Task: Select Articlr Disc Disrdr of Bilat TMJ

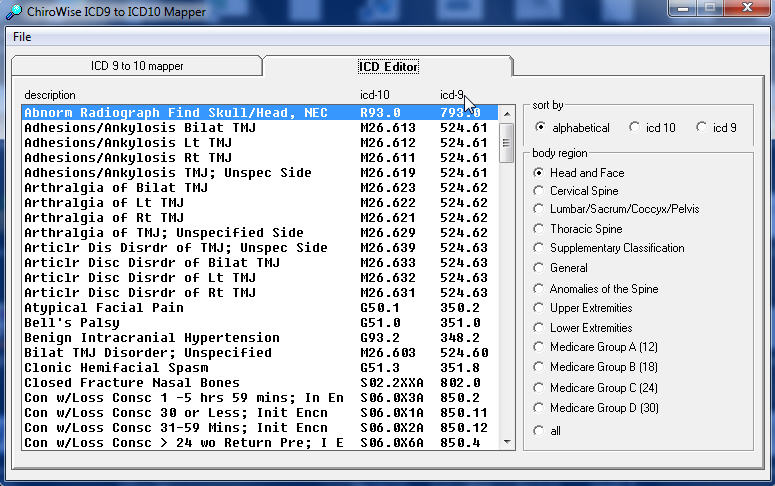Action: (260, 263)
